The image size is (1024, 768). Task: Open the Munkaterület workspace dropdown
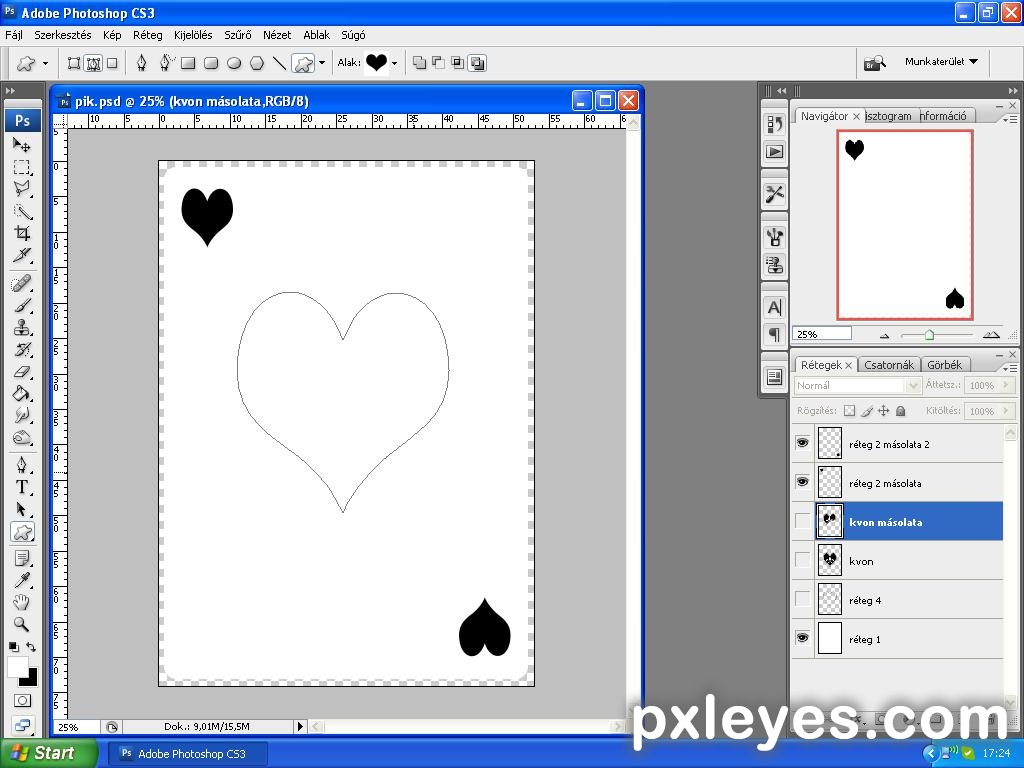pos(941,61)
